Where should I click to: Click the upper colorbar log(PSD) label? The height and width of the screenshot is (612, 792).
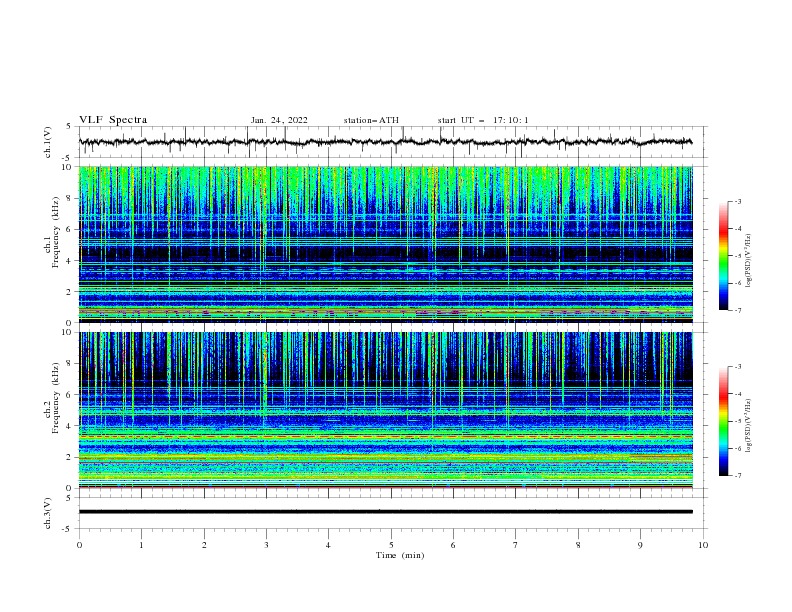click(749, 261)
